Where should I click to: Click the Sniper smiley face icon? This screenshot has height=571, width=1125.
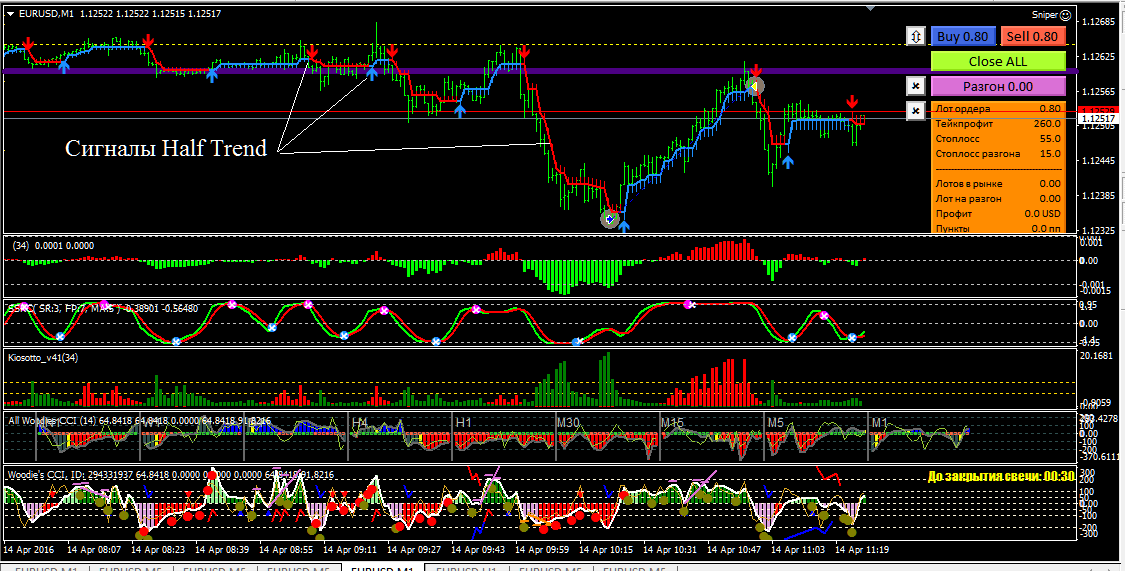(1065, 14)
